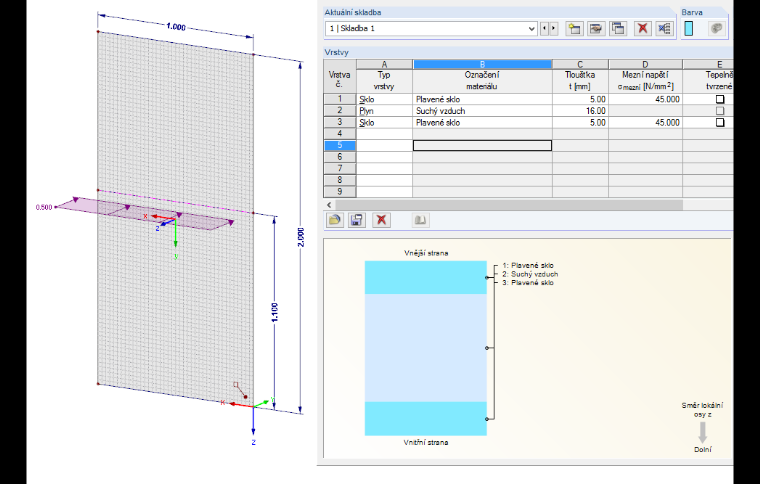Click thickness value 16.00
This screenshot has width=760, height=484.
(x=580, y=111)
